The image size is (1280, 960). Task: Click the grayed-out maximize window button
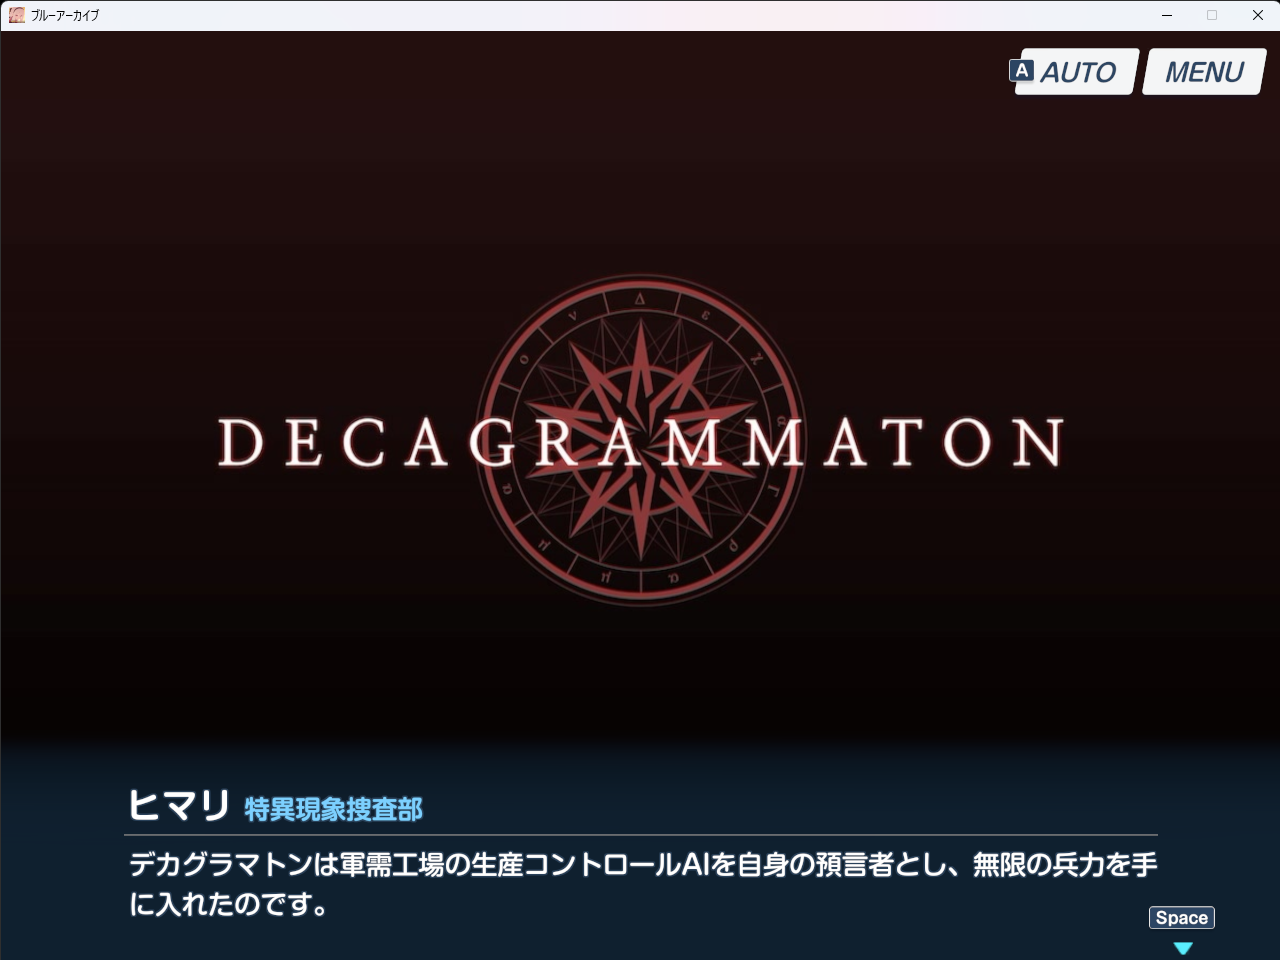1212,15
